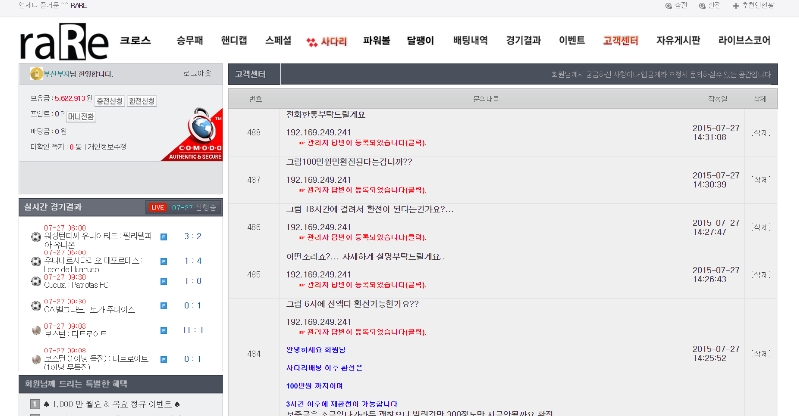Screen dimensions: 799x416
Task: Click the number 1 badge in the event list
Action: click(35, 404)
